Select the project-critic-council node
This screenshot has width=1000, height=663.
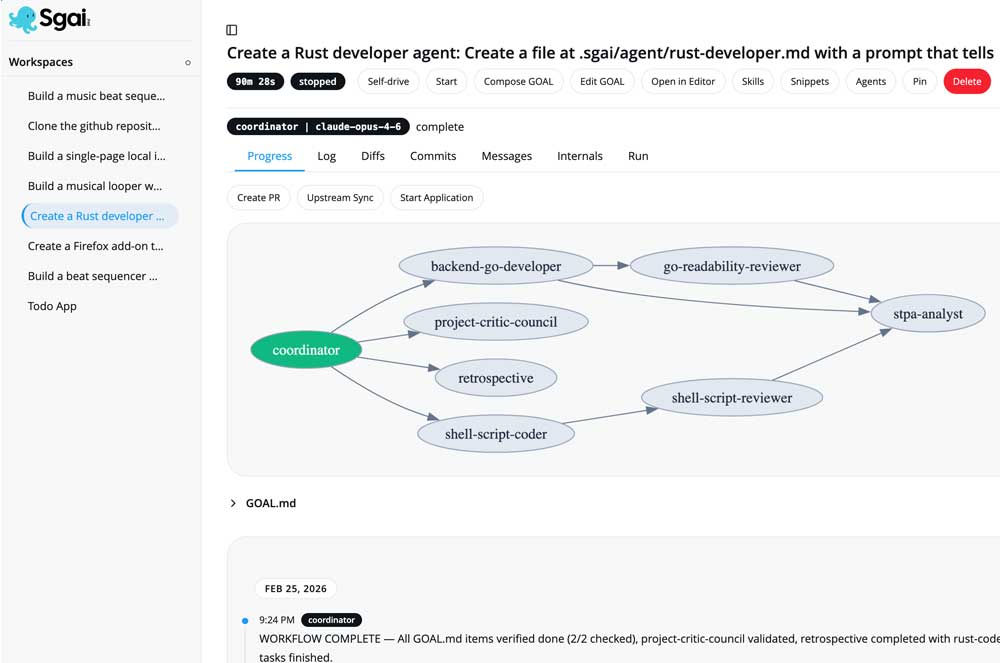[x=496, y=322]
